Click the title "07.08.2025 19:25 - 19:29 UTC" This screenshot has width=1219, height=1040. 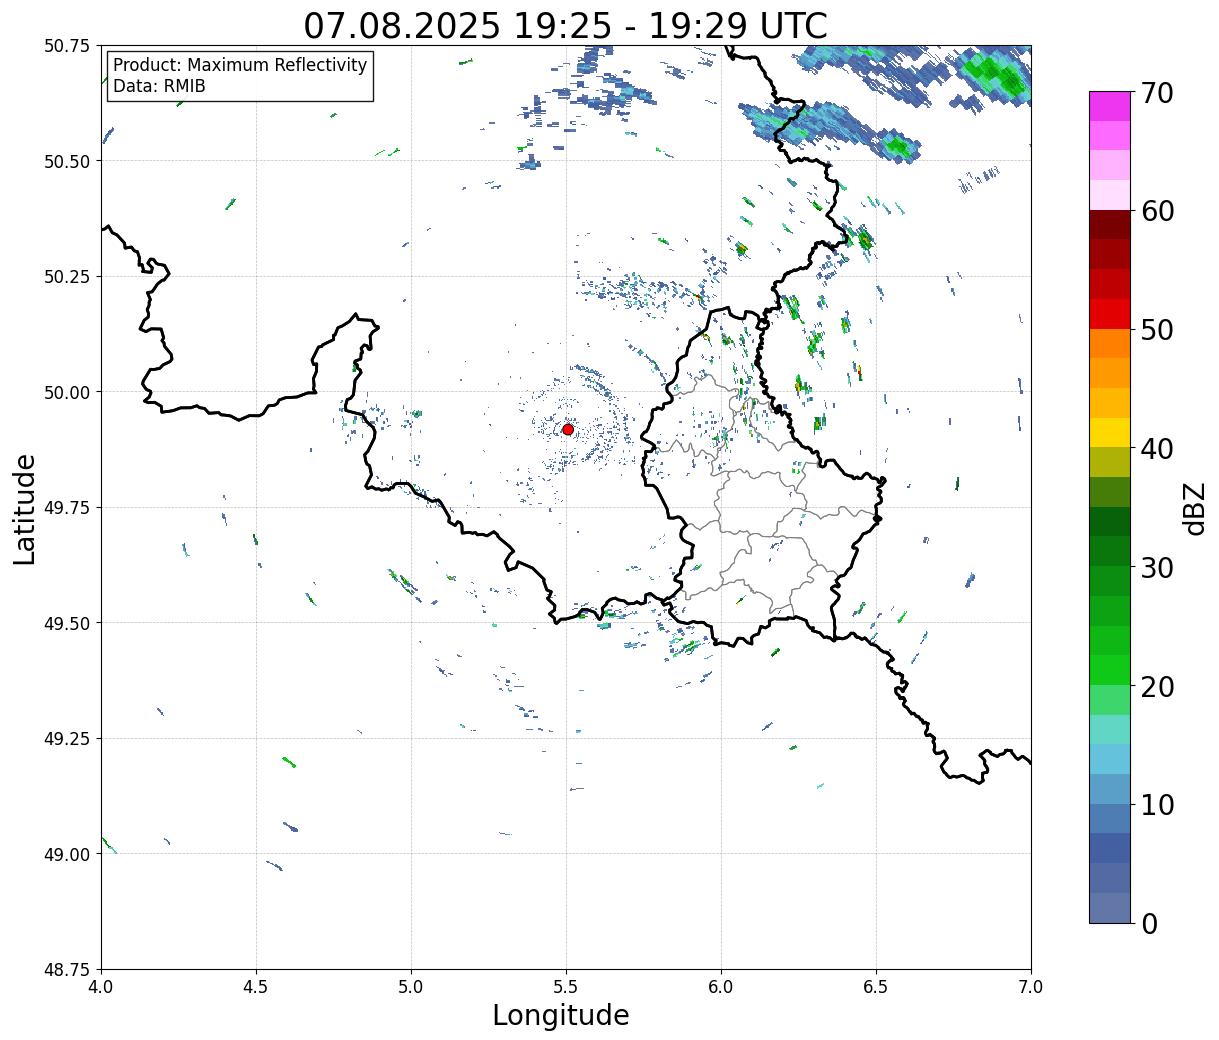pos(565,26)
